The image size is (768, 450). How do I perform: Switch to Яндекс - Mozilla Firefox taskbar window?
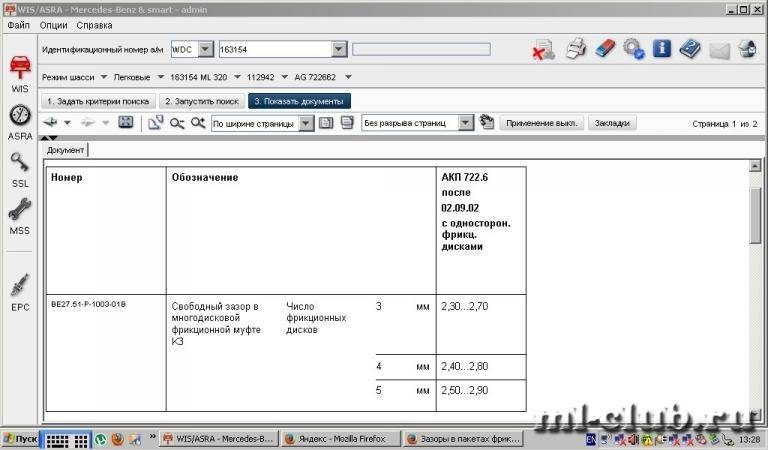pyautogui.click(x=341, y=439)
